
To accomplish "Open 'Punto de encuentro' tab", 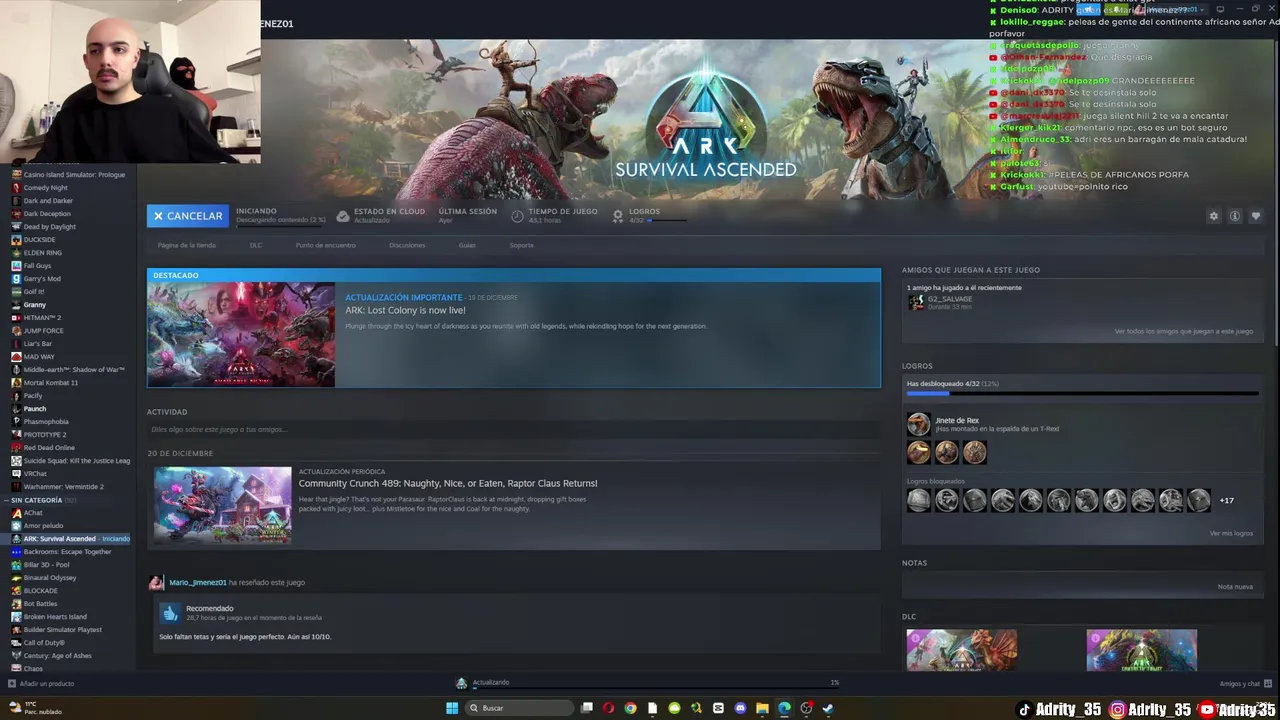I will pos(325,245).
